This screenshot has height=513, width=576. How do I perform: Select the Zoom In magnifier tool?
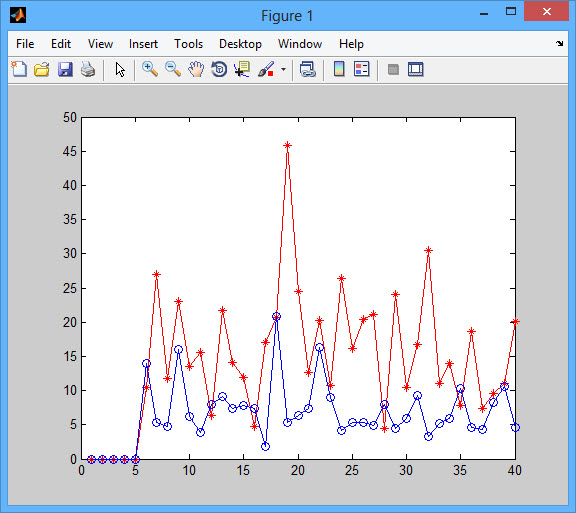pyautogui.click(x=150, y=69)
